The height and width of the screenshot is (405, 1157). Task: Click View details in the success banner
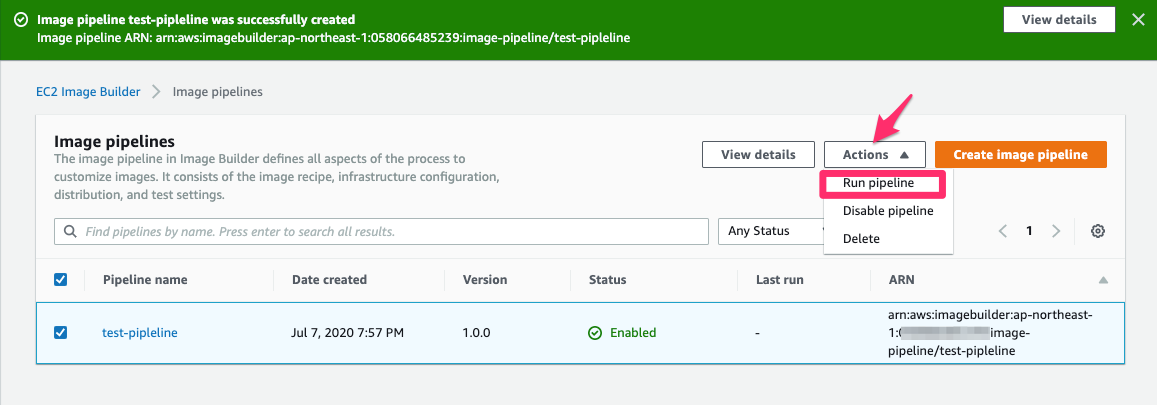[1059, 20]
